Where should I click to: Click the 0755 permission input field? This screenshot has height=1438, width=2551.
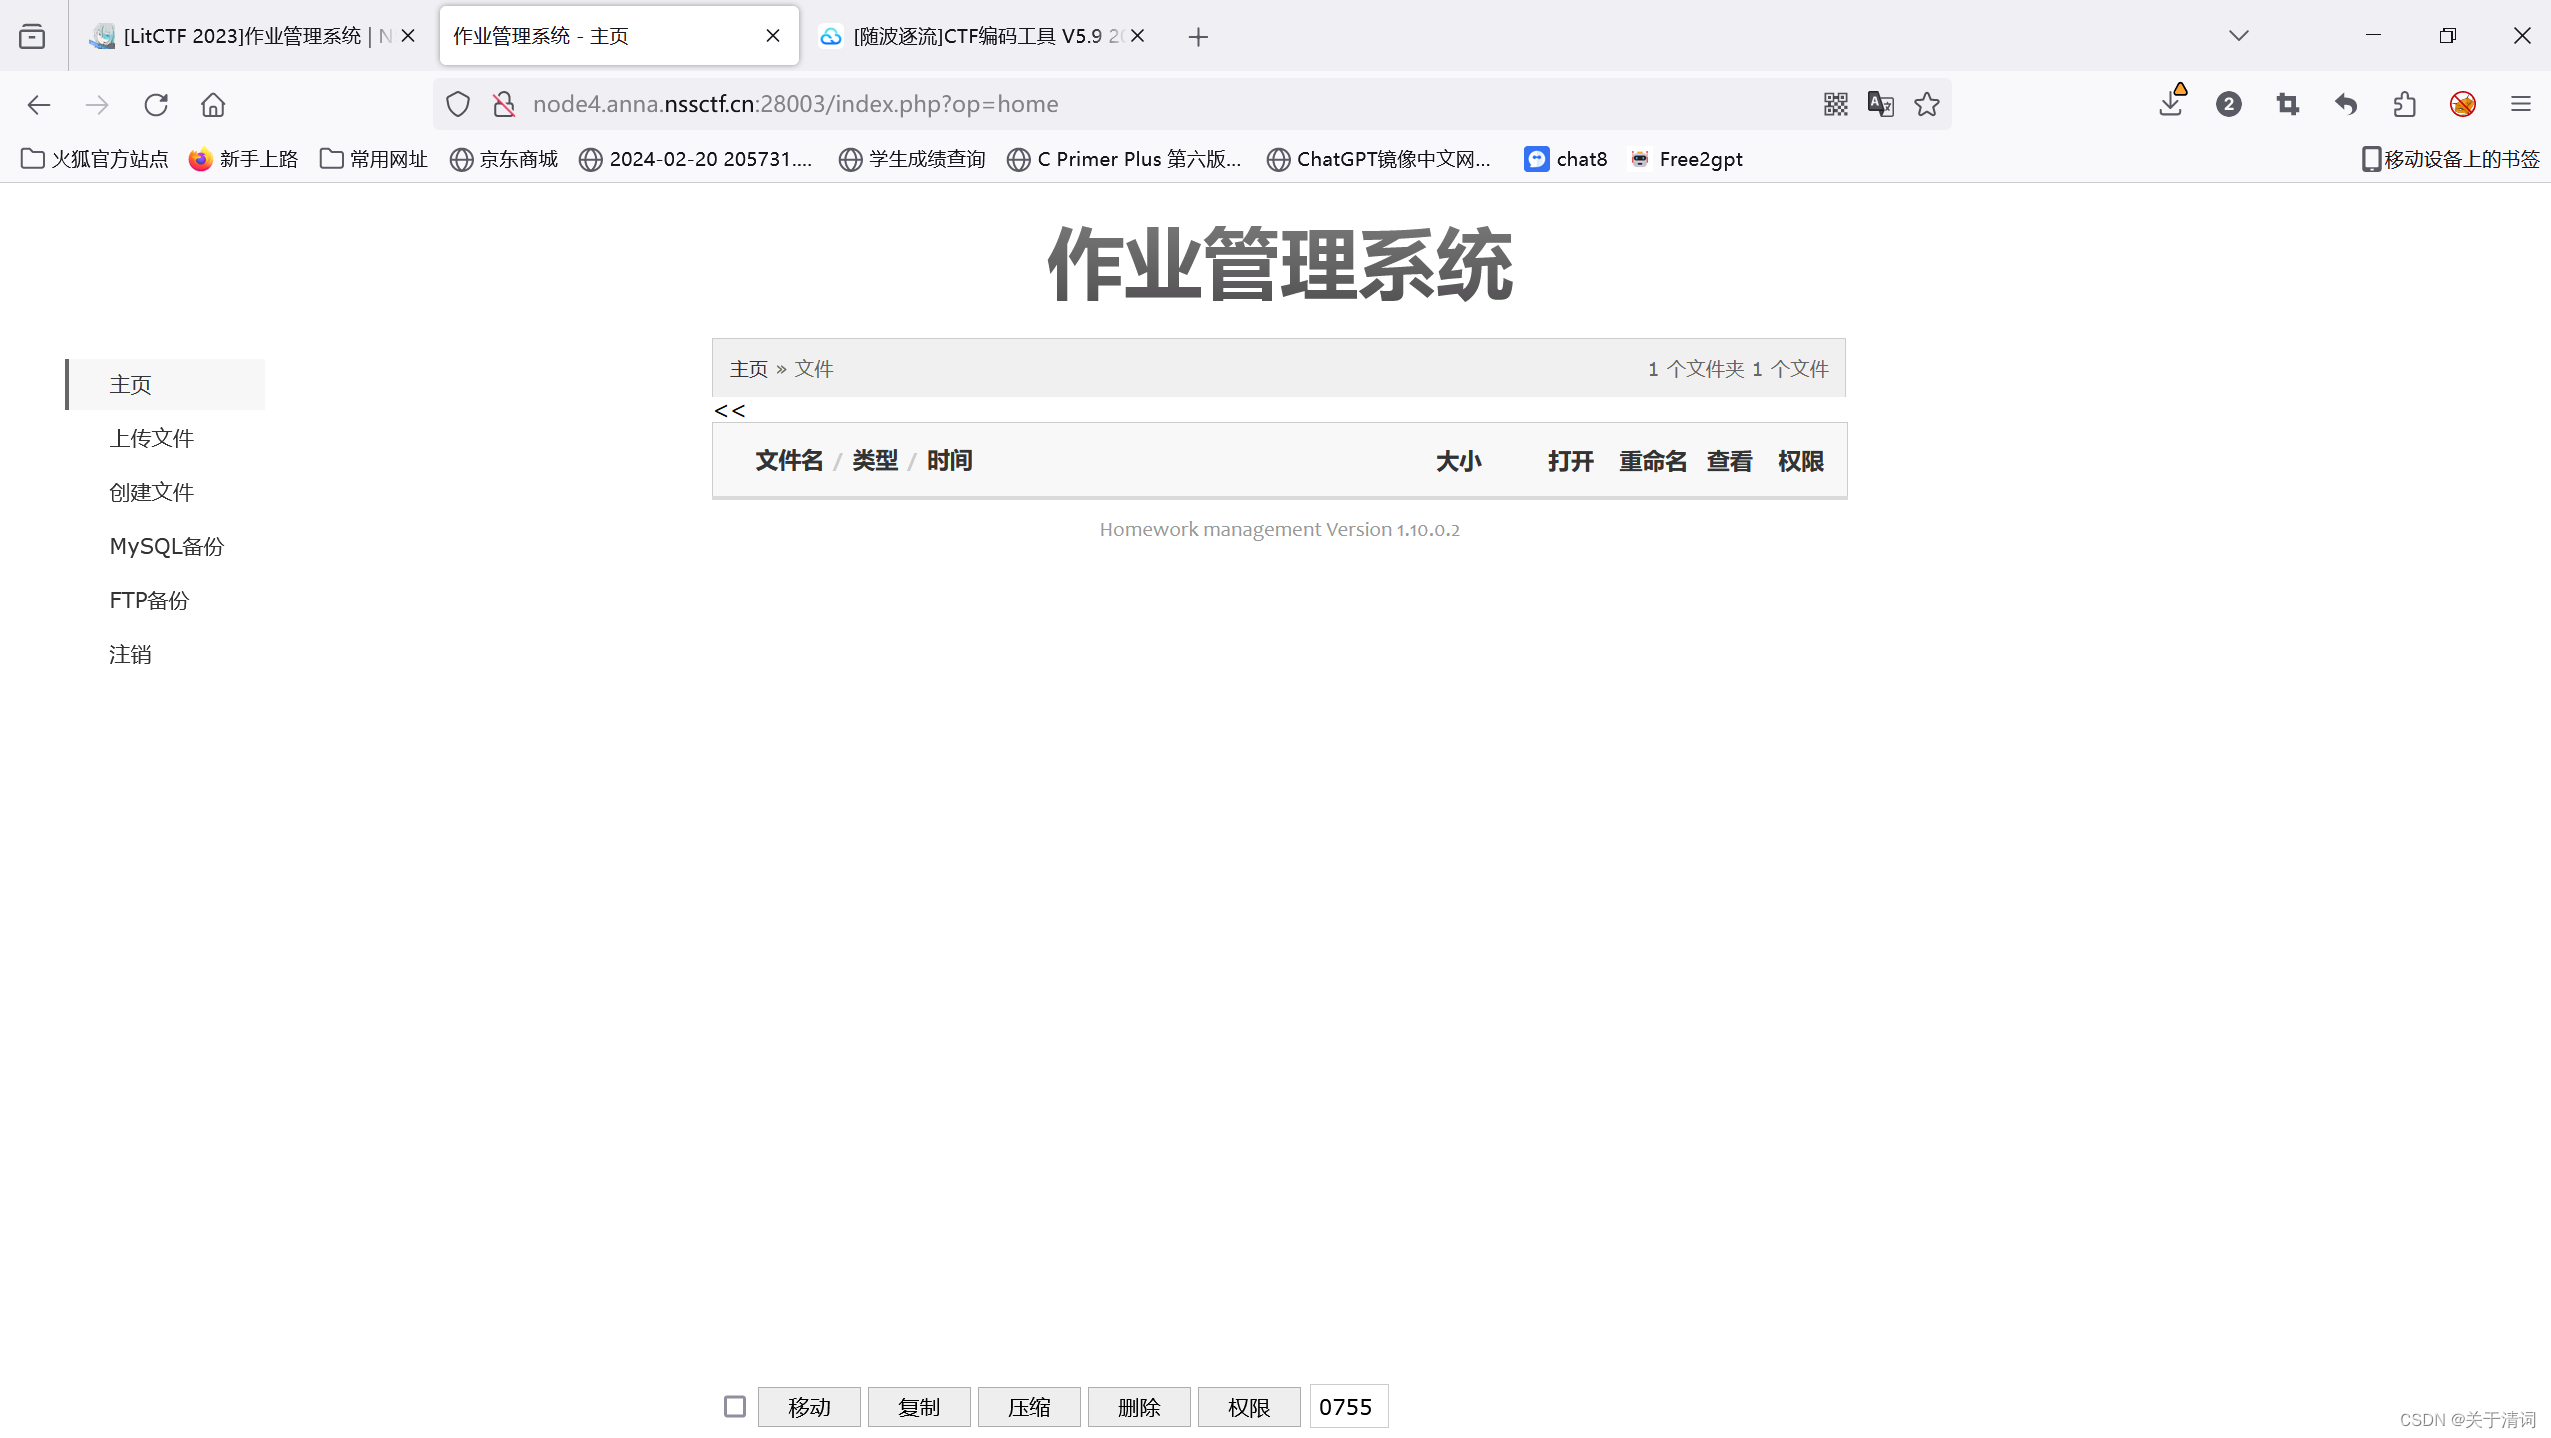[1348, 1406]
